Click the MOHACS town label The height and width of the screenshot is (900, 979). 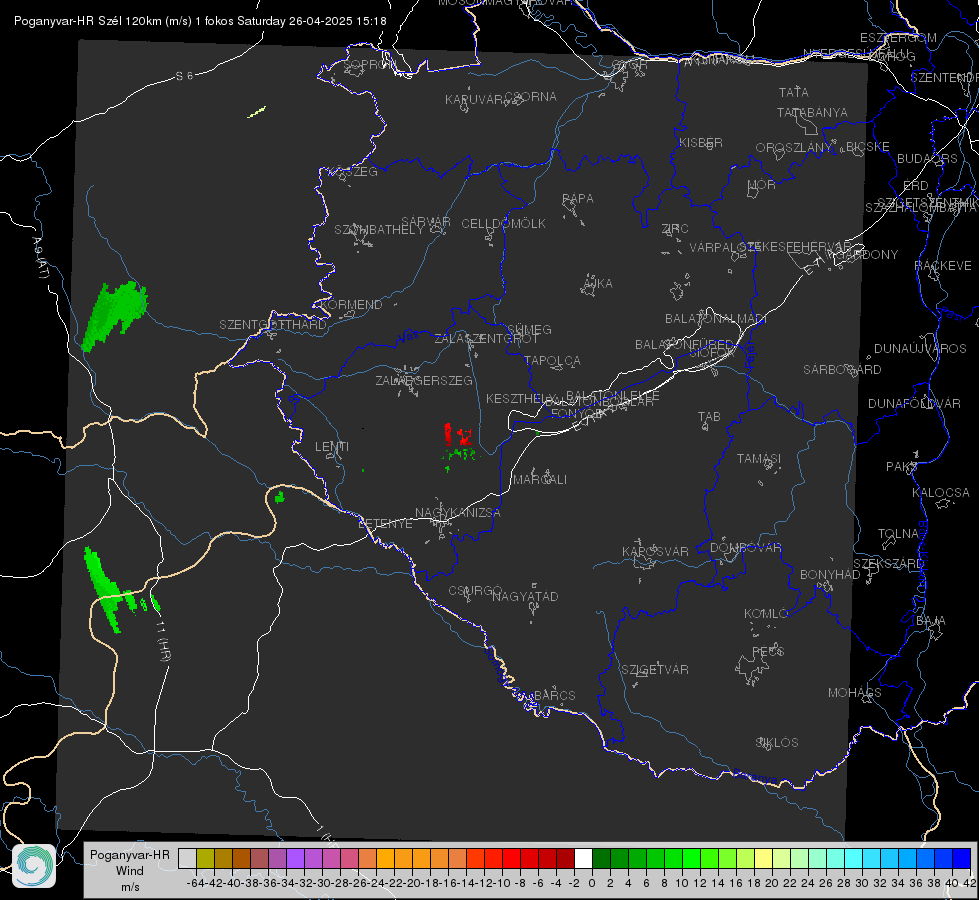coord(854,693)
